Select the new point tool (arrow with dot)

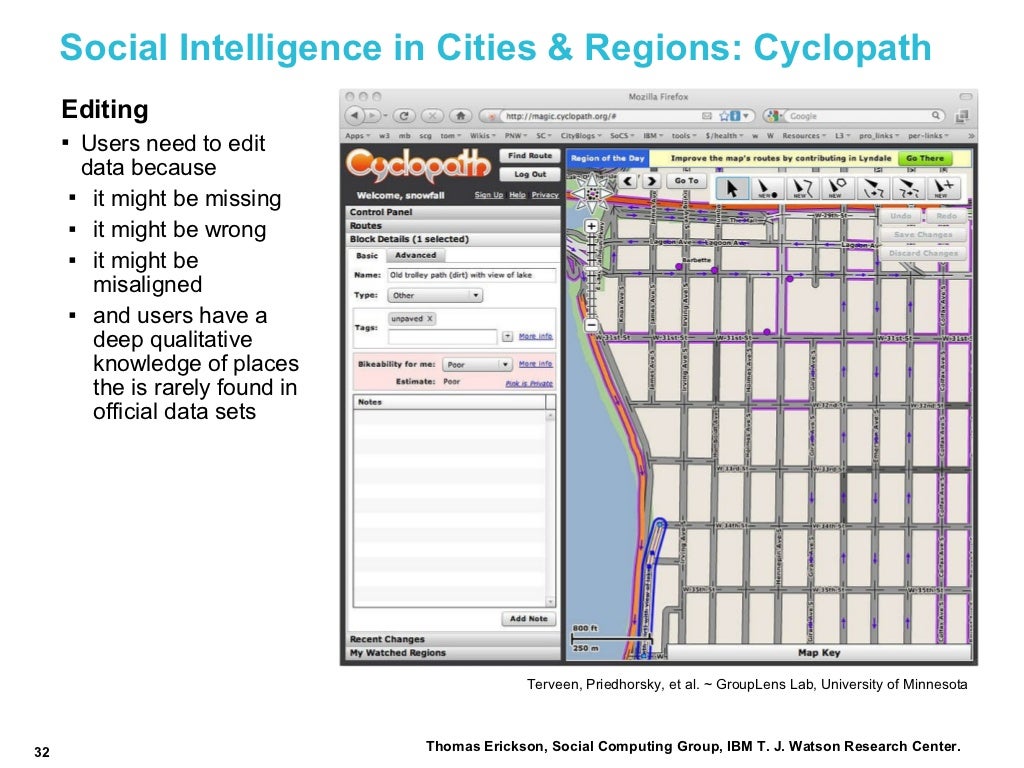coord(767,188)
